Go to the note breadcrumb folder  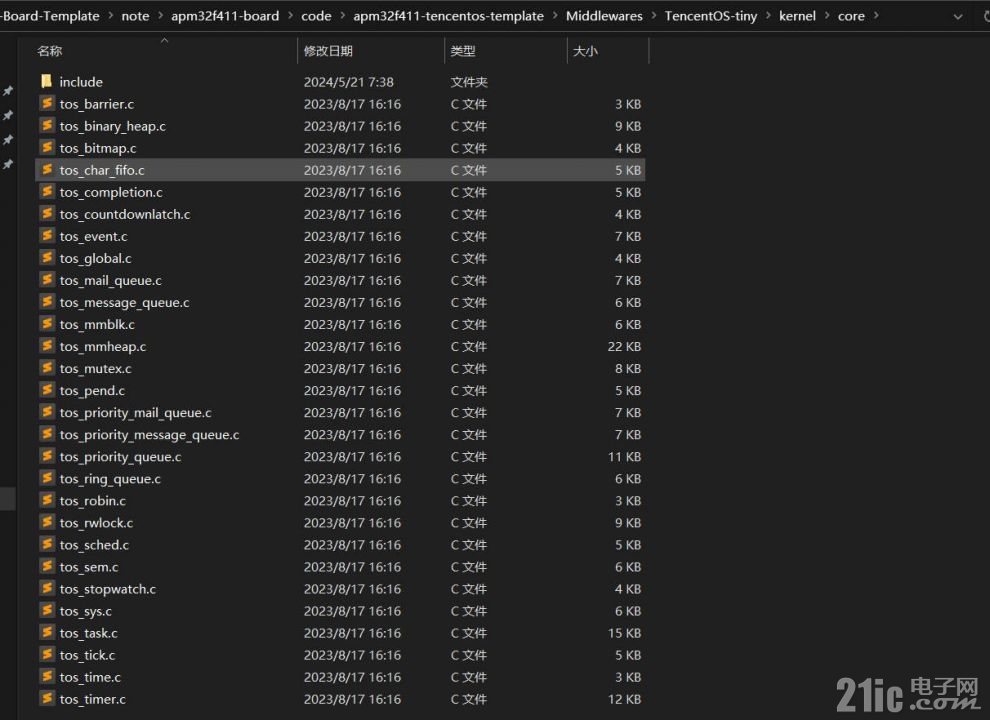tap(135, 16)
